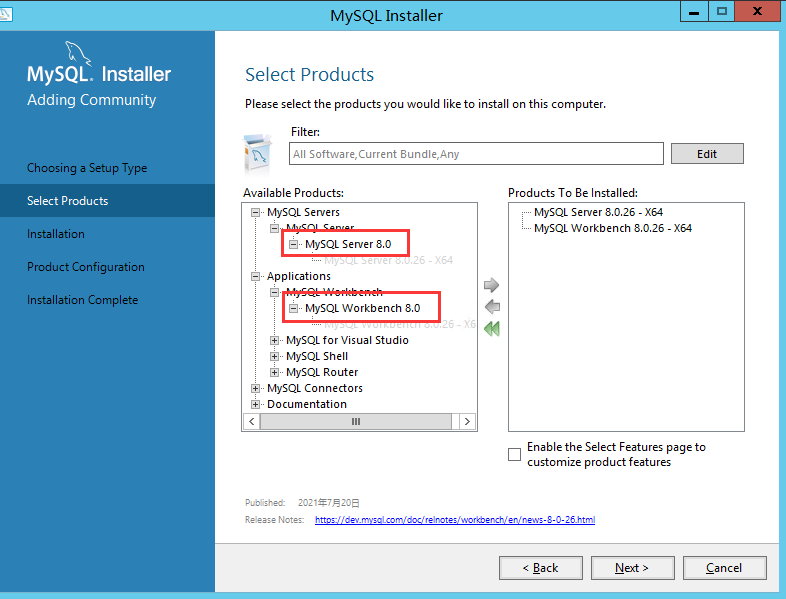This screenshot has width=786, height=599.
Task: Select MySQL Servers label in tree
Action: (303, 213)
